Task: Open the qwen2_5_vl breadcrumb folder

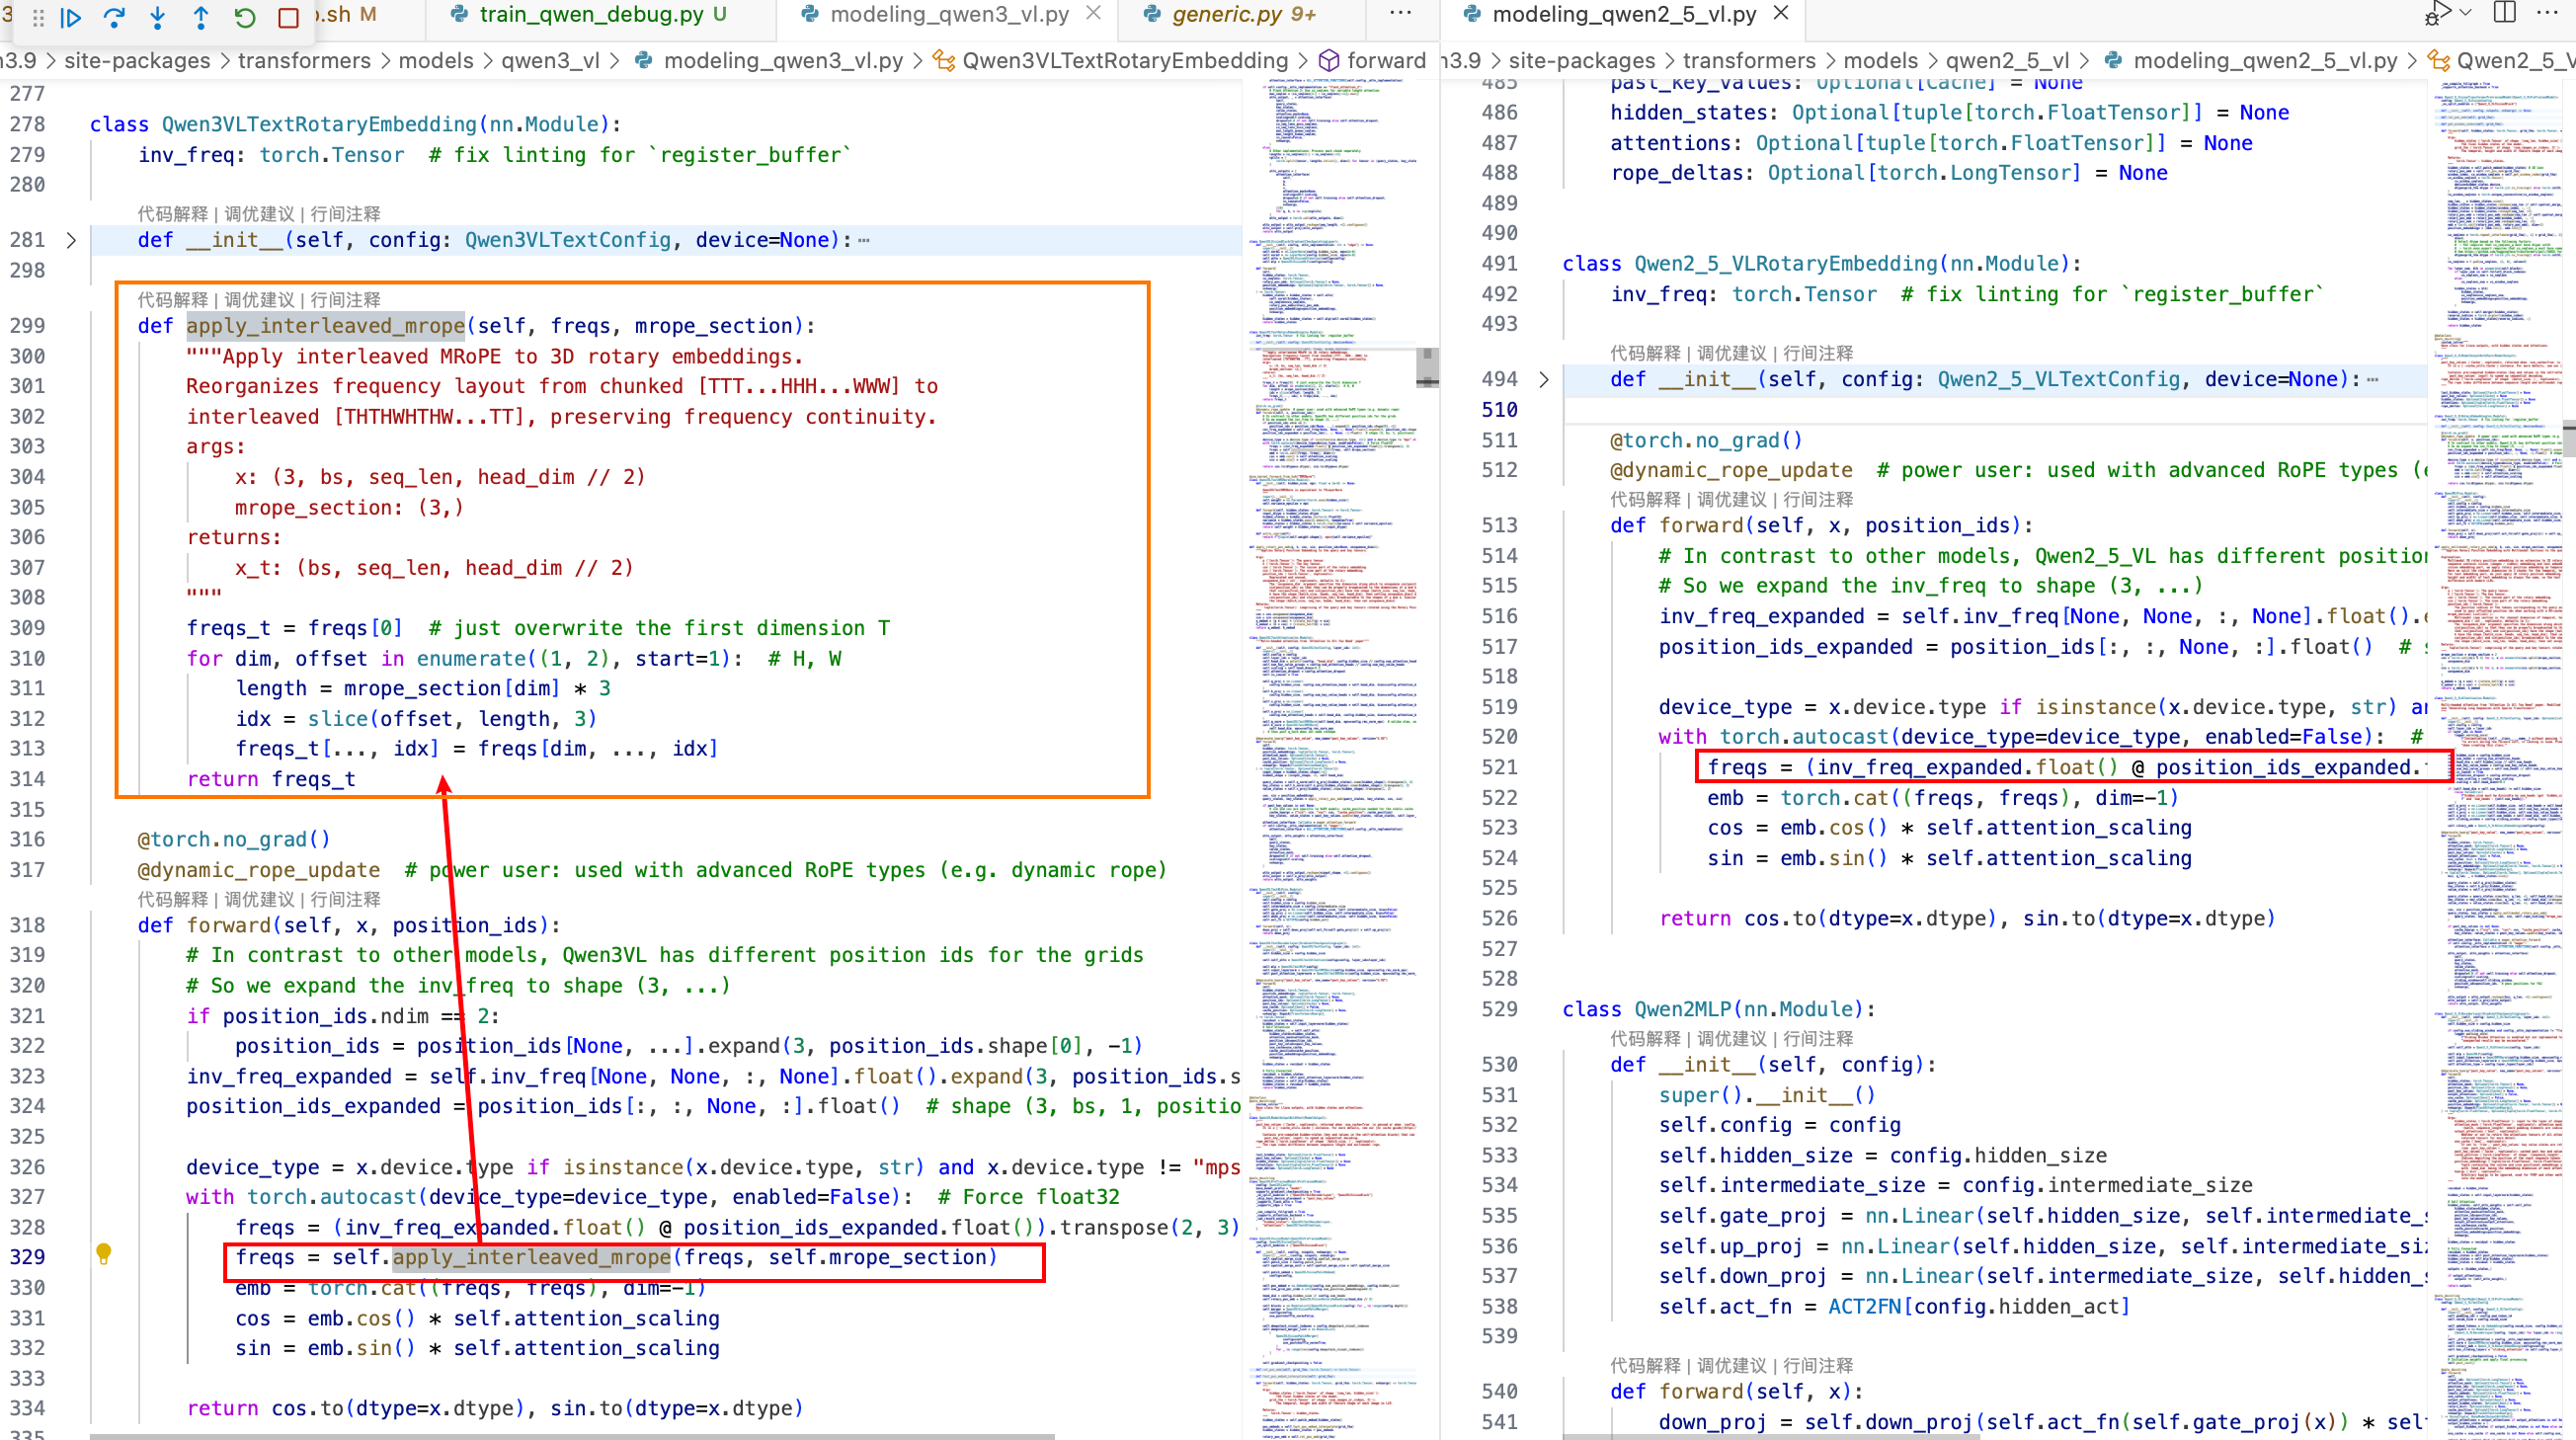Action: pos(2007,60)
